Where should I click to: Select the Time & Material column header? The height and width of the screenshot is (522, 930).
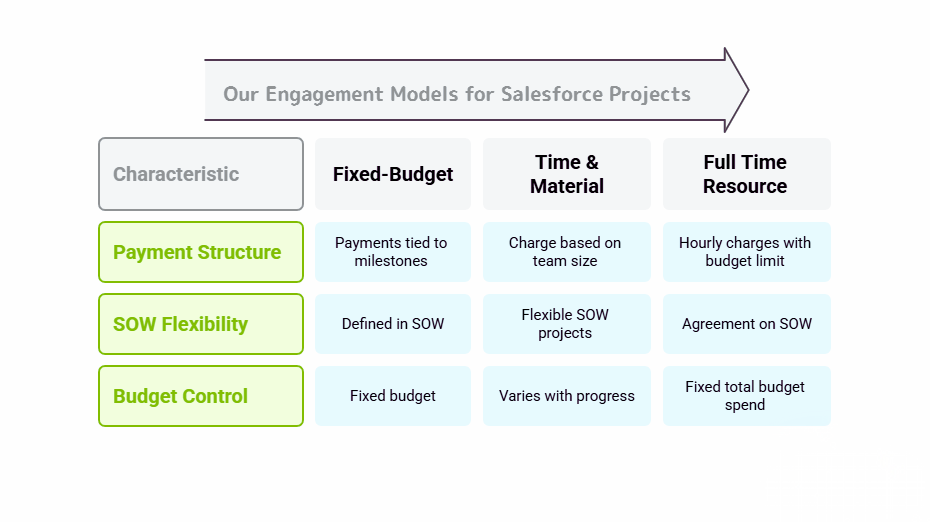pos(567,174)
